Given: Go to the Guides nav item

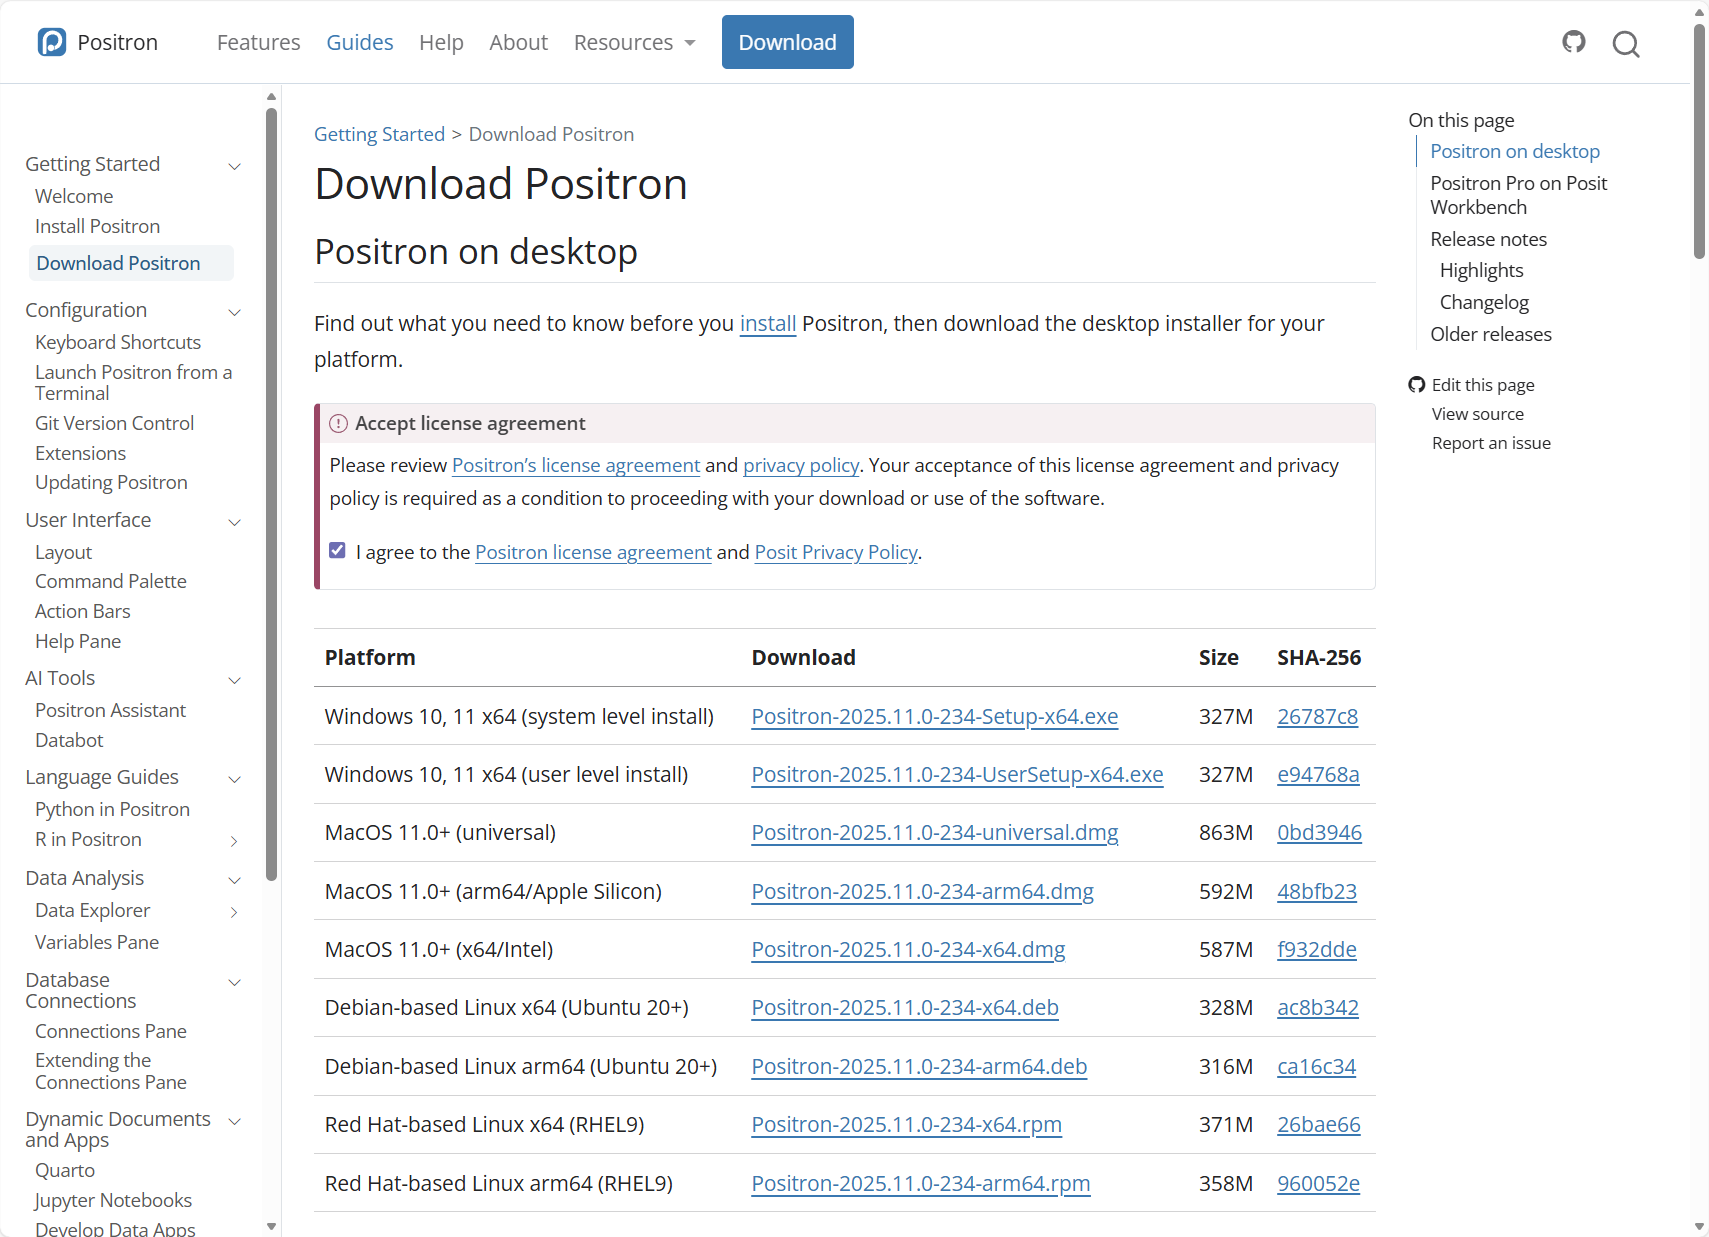Looking at the screenshot, I should [360, 42].
